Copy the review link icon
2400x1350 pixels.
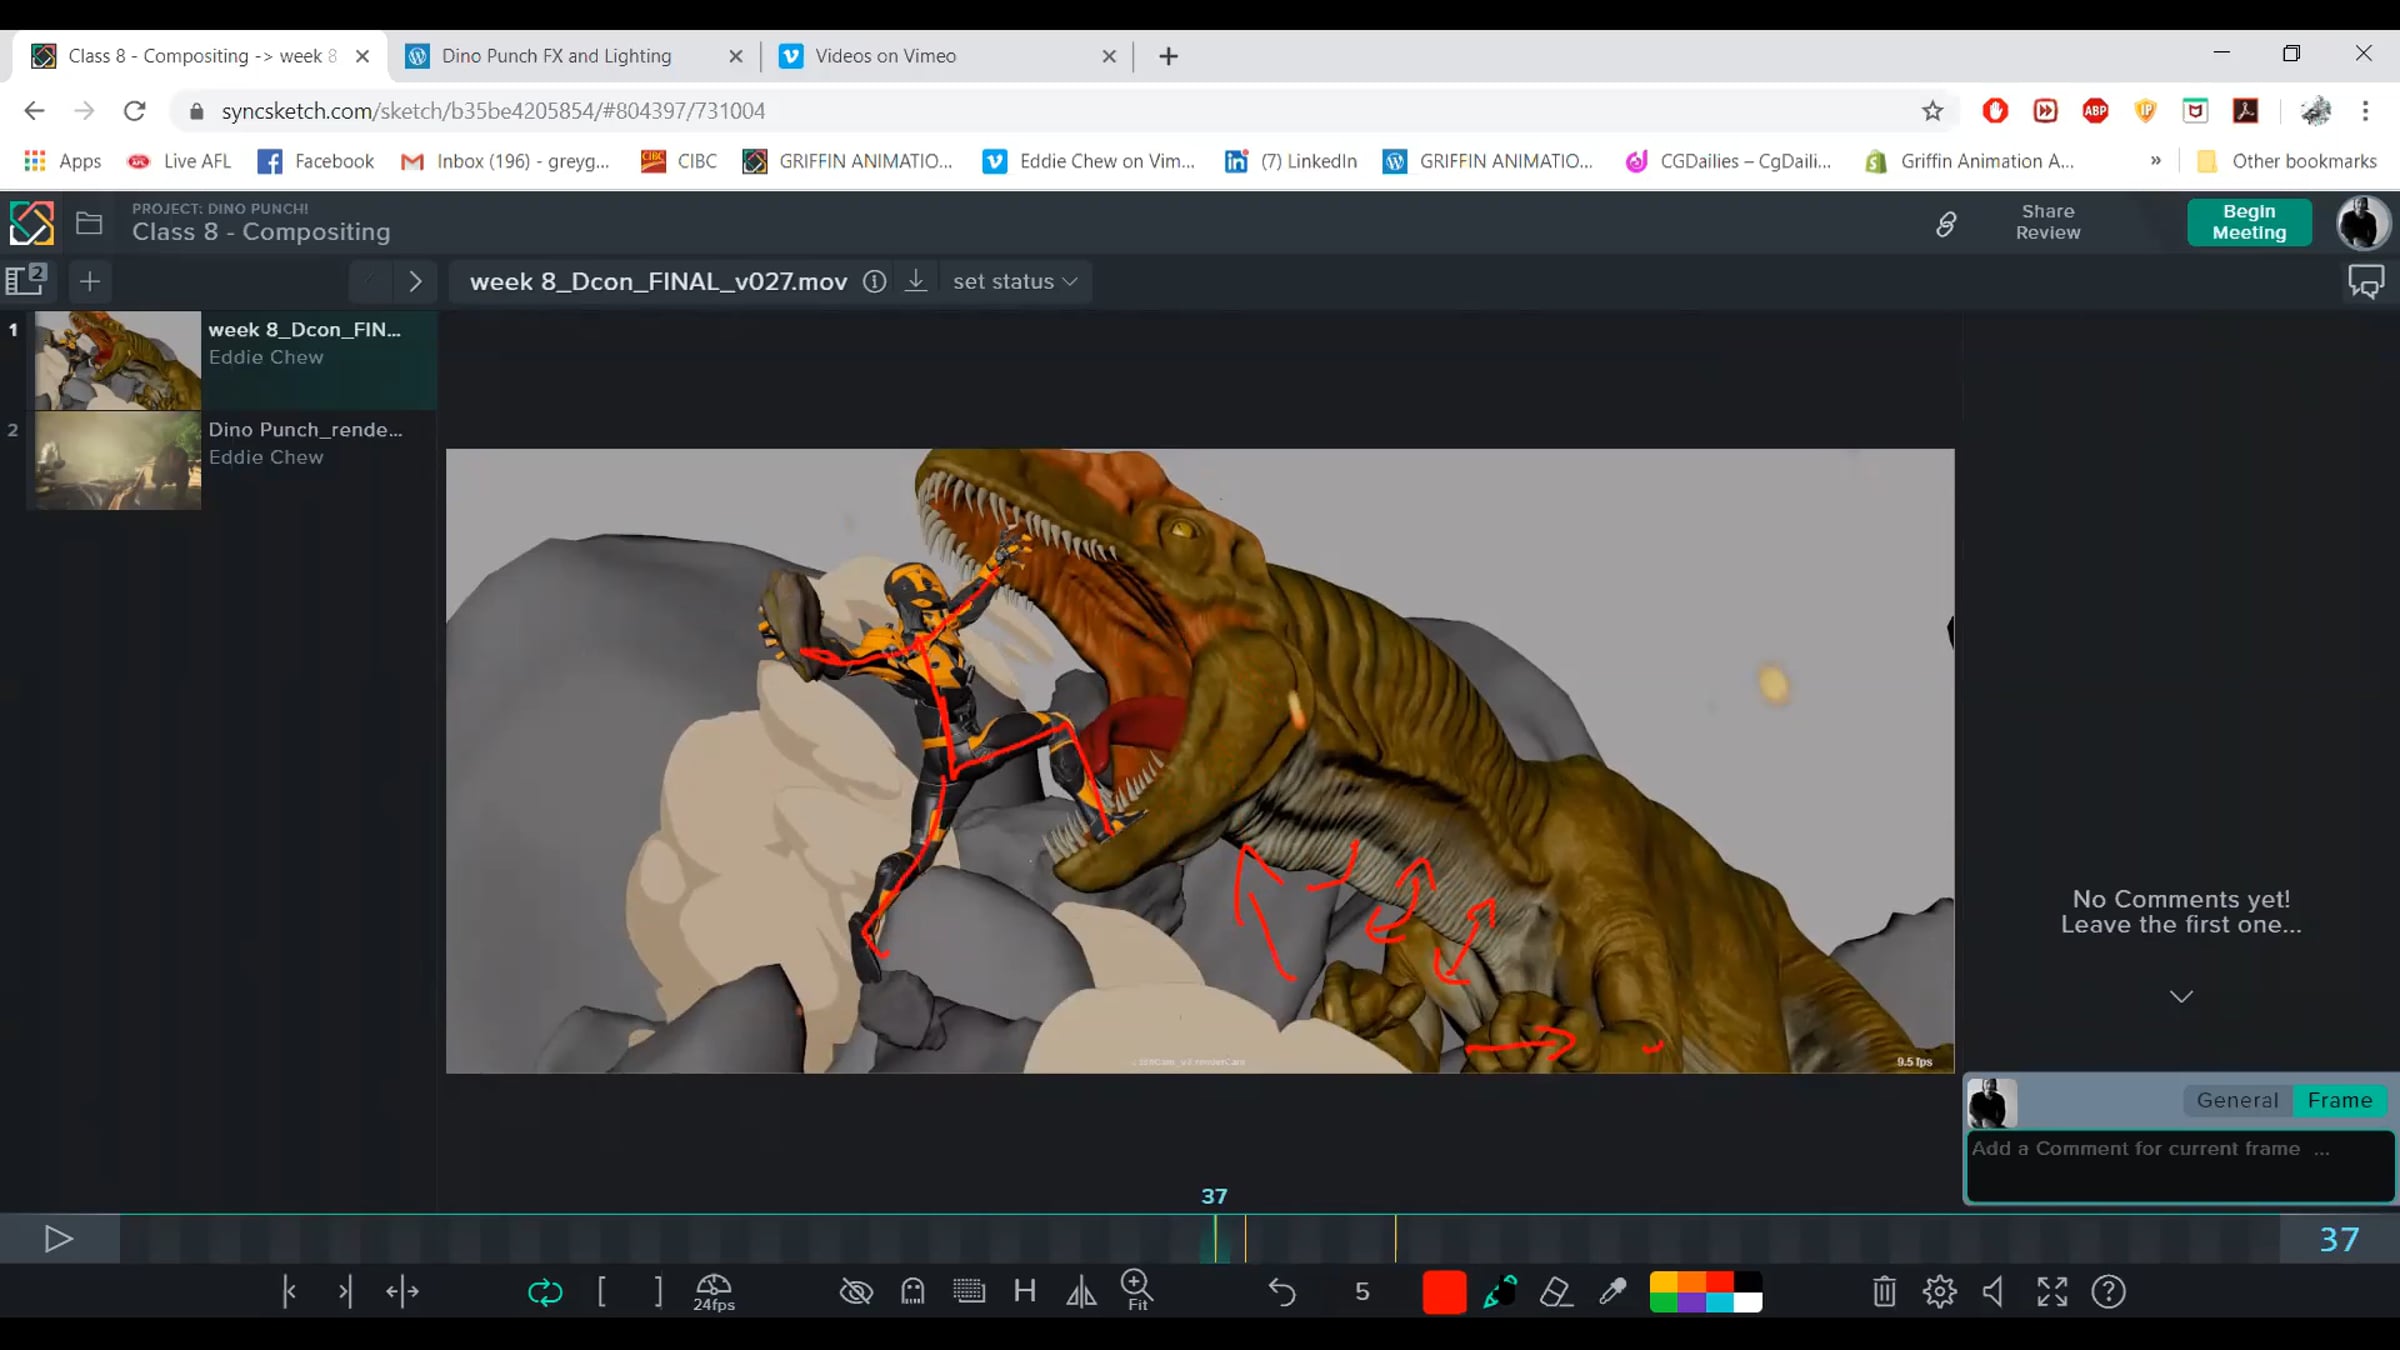coord(1946,223)
